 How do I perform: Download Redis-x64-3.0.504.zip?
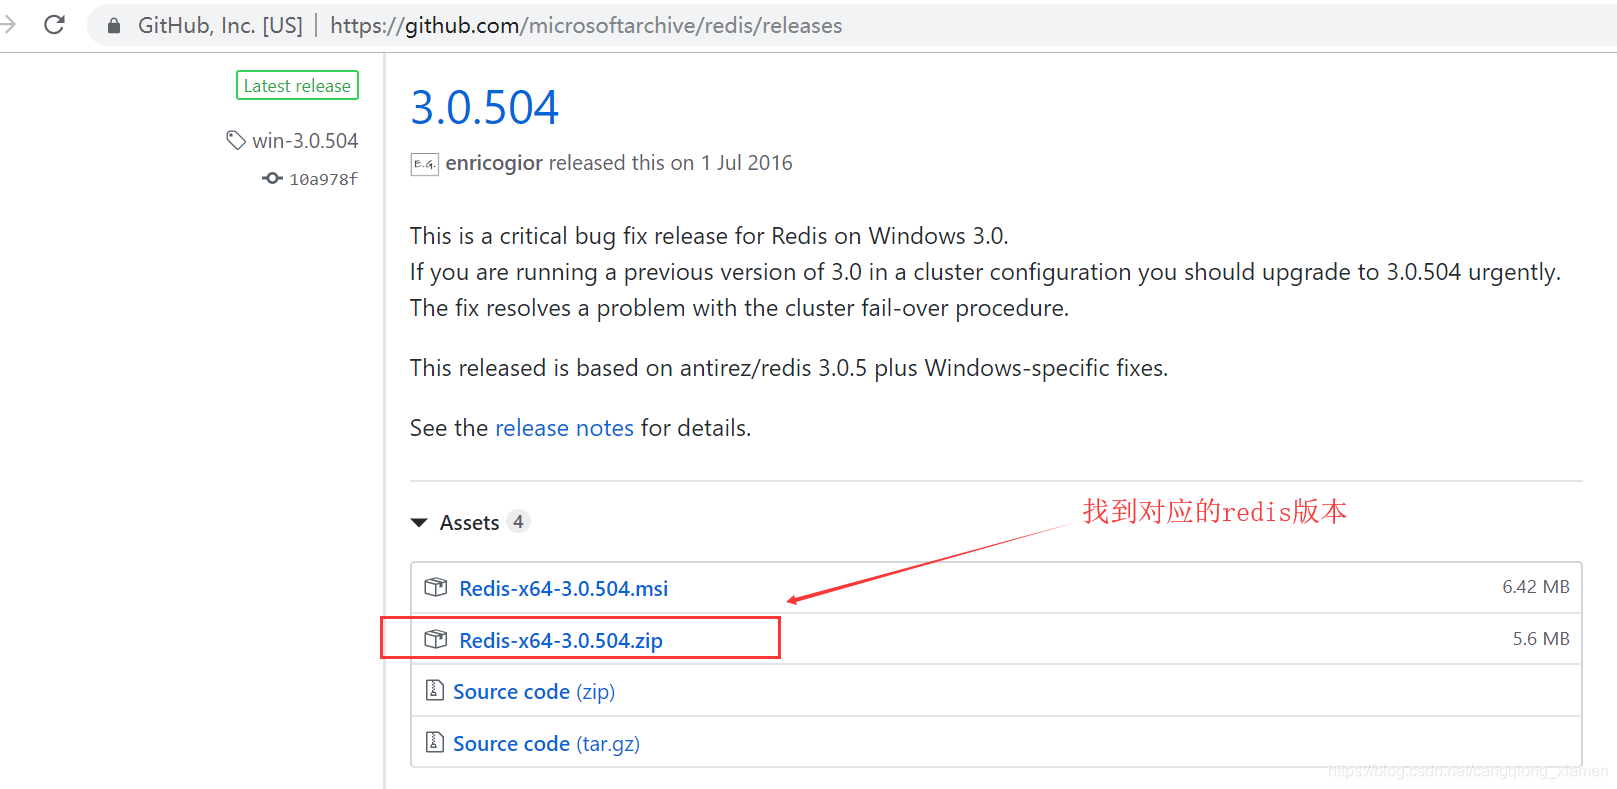(561, 641)
